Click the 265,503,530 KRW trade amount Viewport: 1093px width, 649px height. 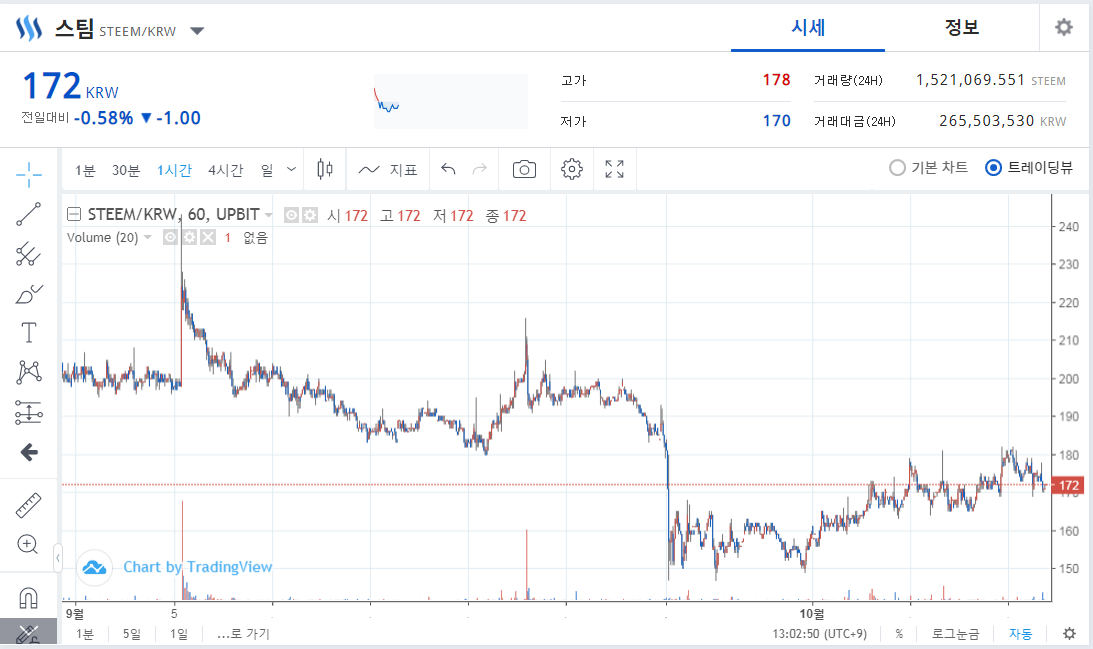click(1002, 121)
